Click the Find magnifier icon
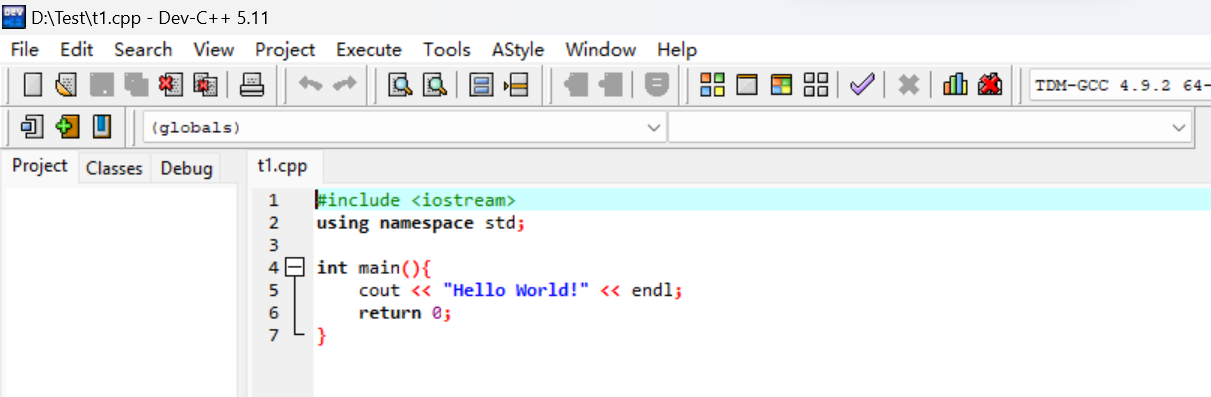The image size is (1211, 397). tap(400, 85)
